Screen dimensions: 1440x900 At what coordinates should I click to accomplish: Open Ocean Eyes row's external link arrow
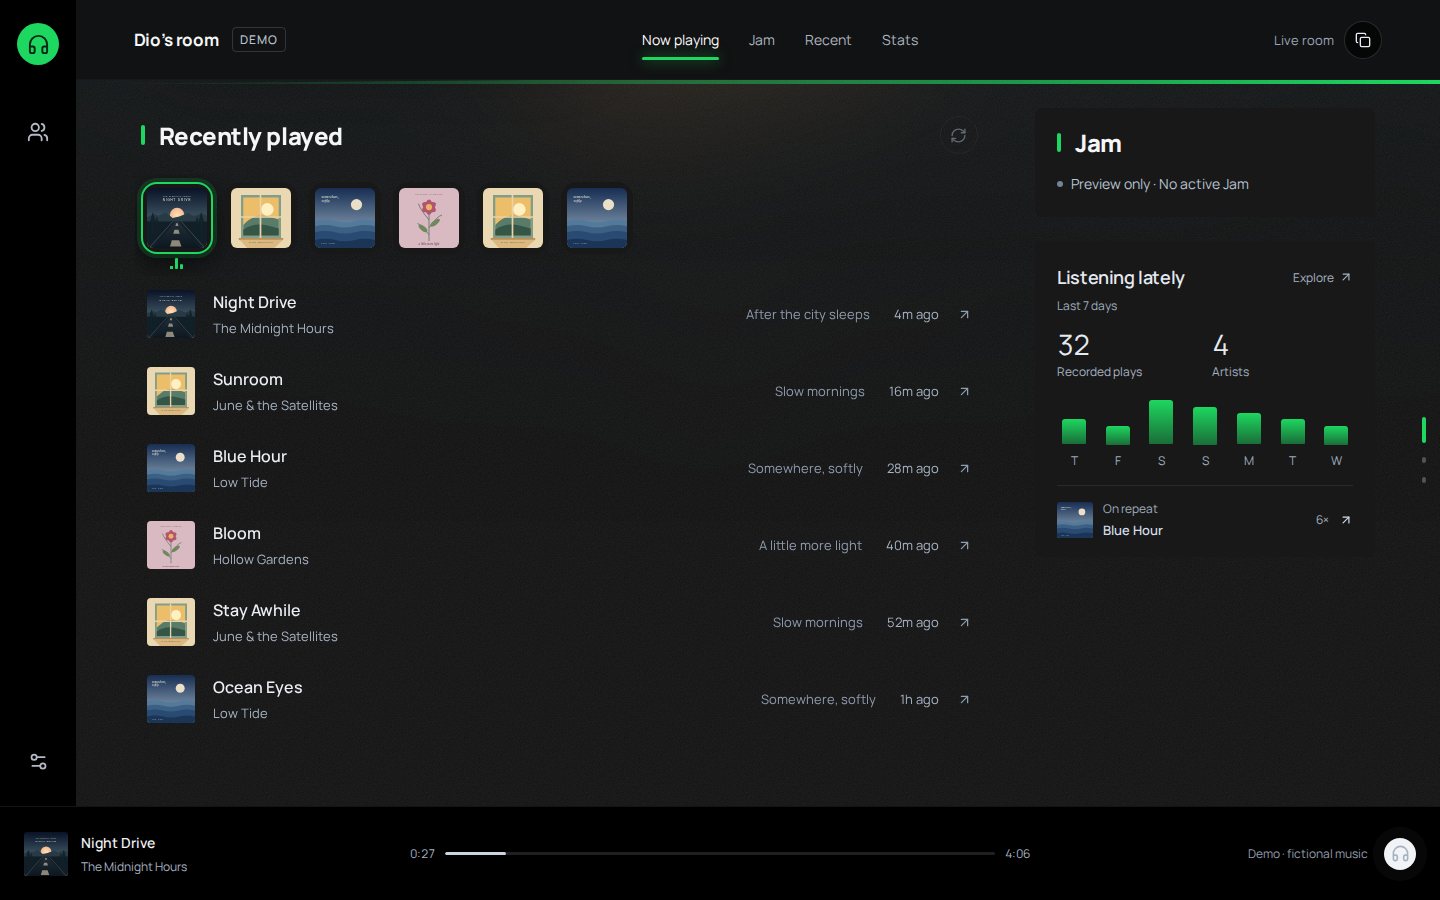(x=964, y=699)
